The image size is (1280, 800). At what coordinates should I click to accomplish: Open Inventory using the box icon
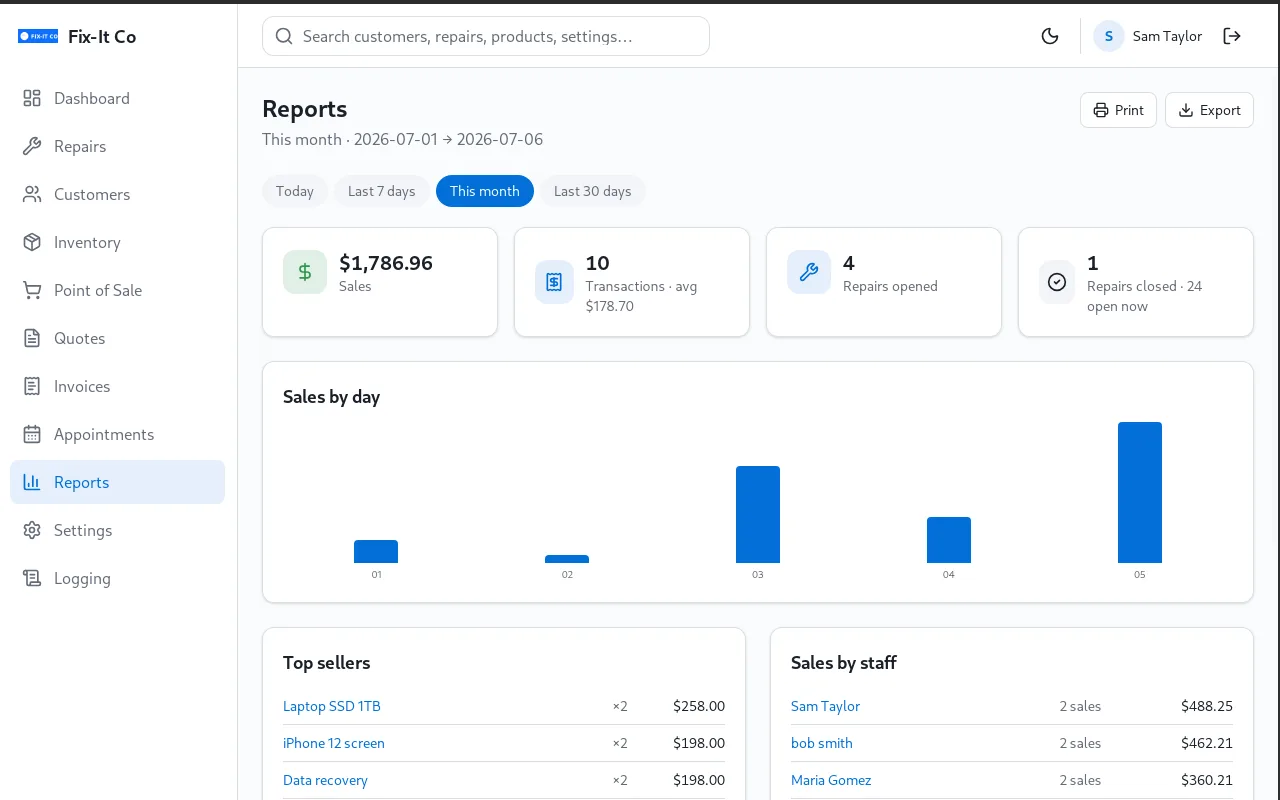pos(32,242)
